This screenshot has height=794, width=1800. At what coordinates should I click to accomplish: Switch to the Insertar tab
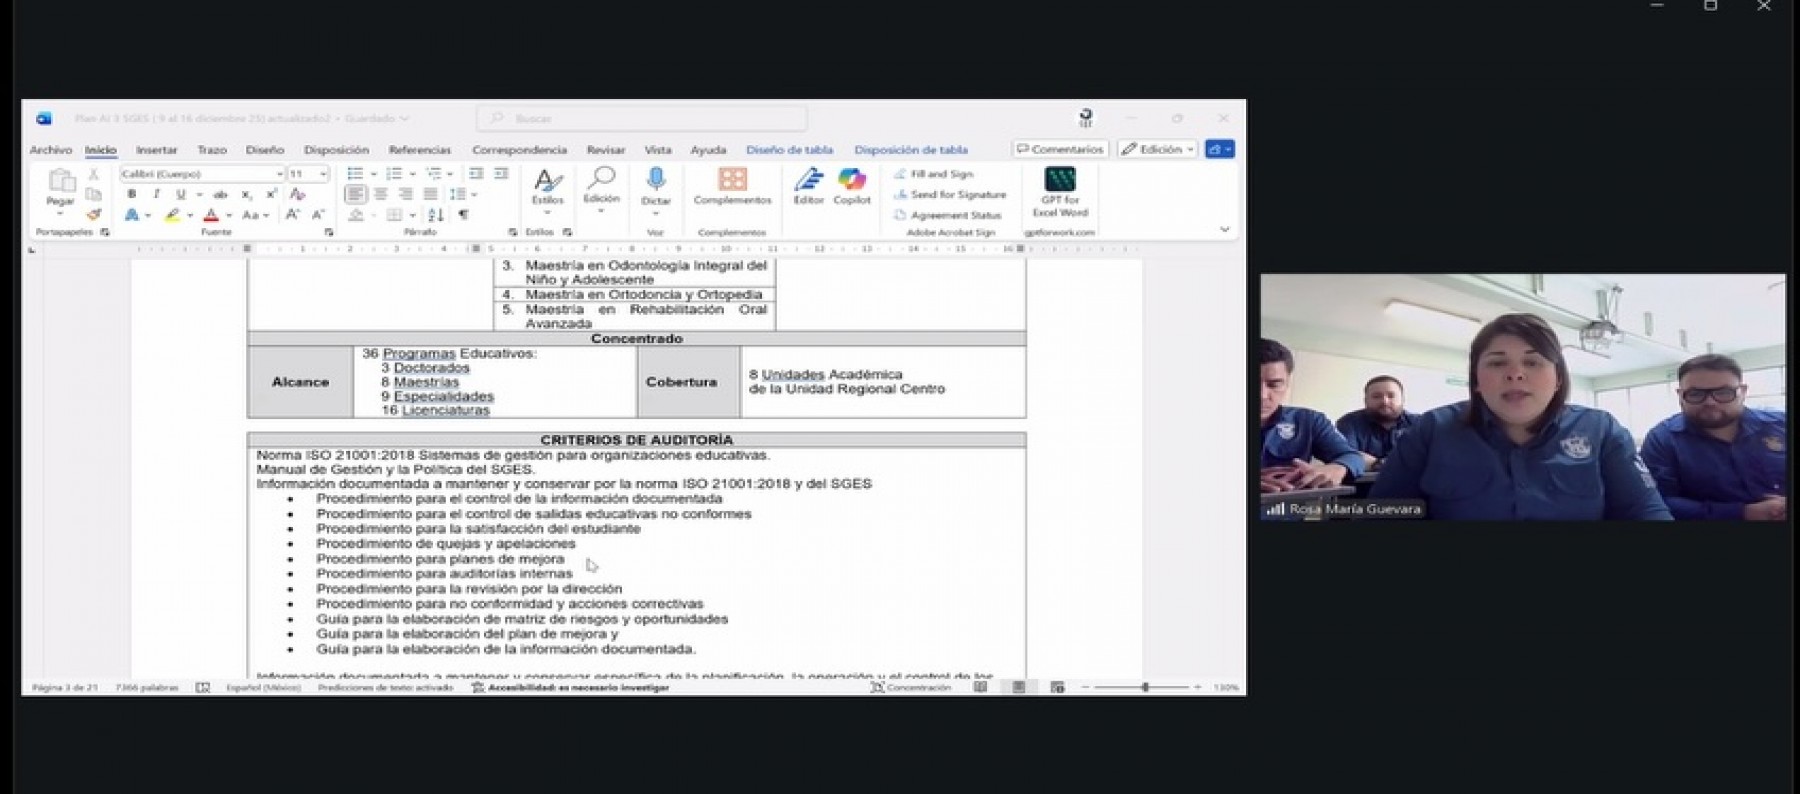(x=157, y=150)
